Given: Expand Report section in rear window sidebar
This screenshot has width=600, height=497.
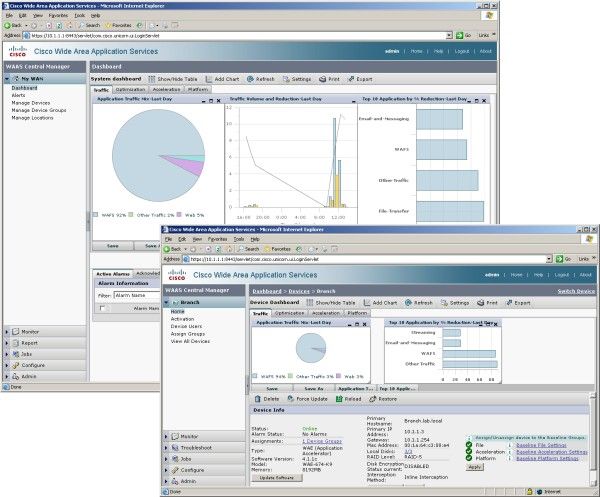Looking at the screenshot, I should click(45, 343).
